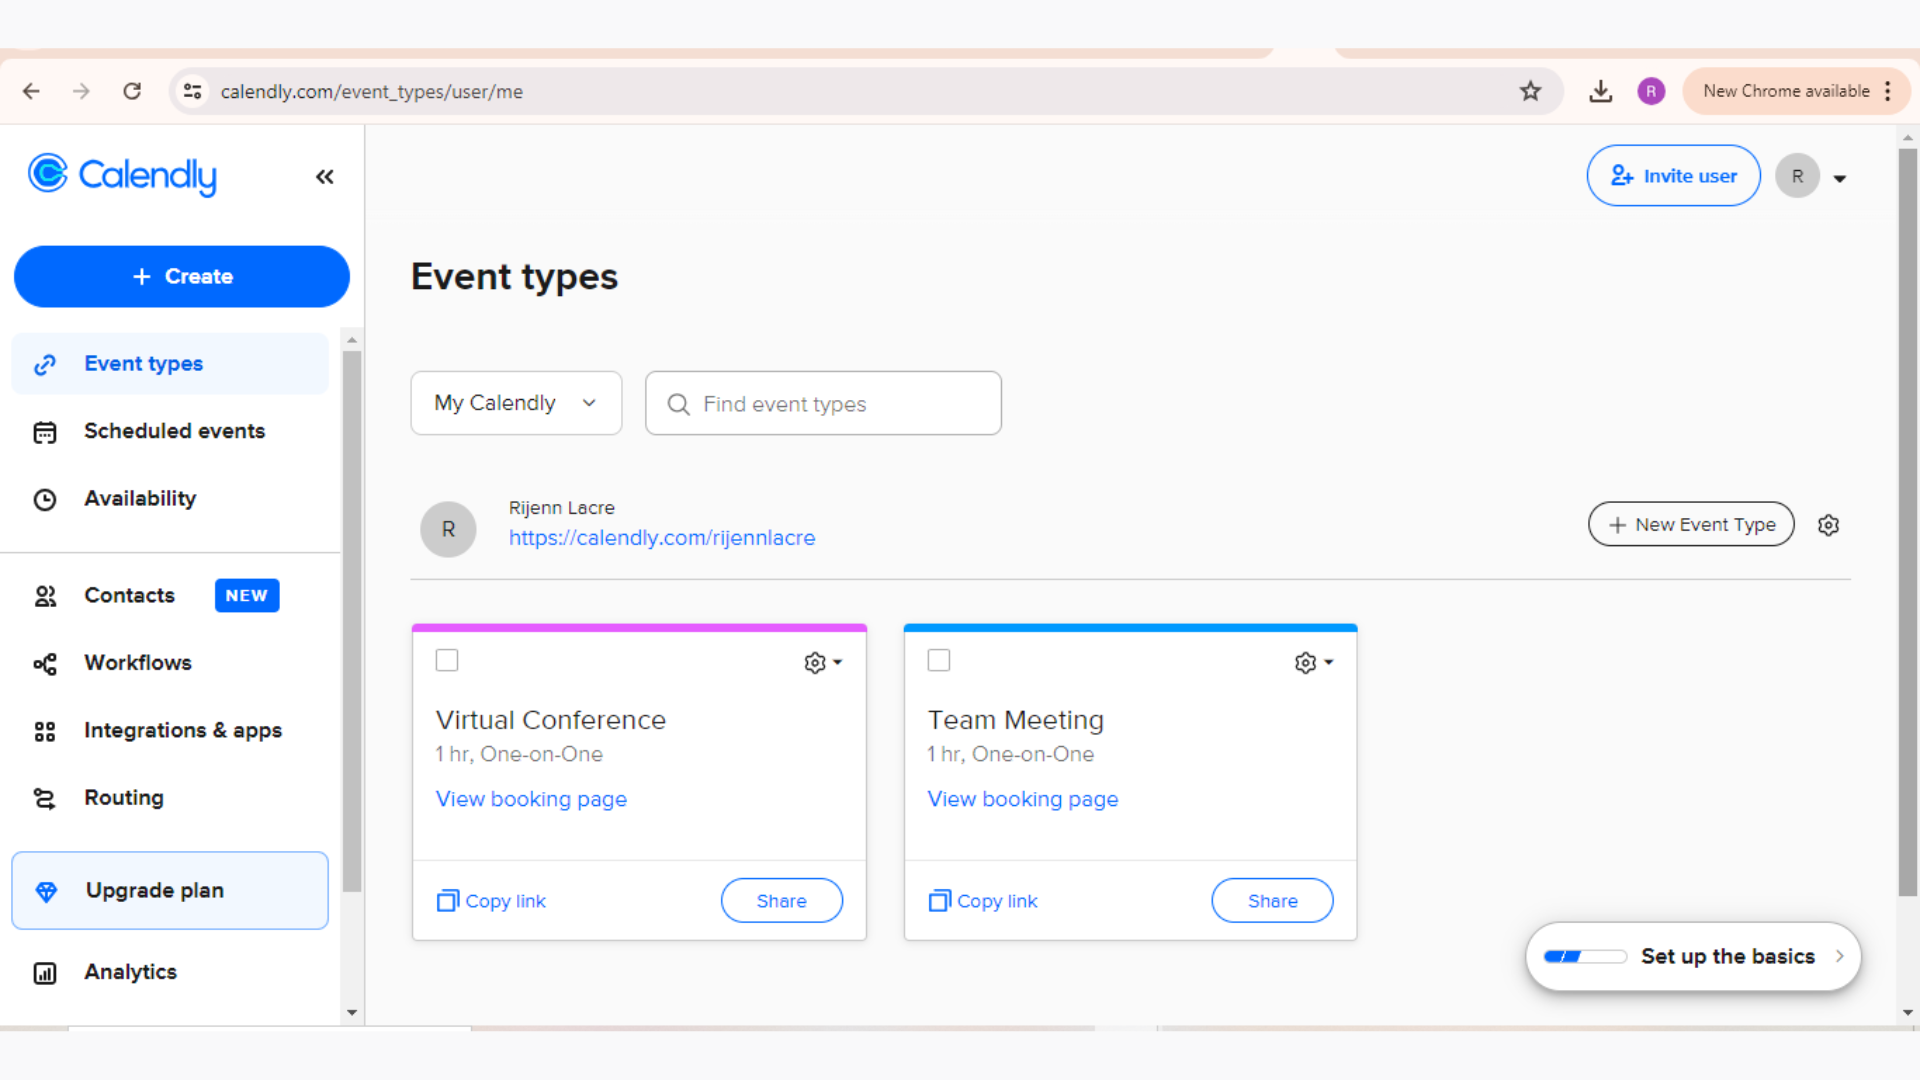1920x1080 pixels.
Task: Open the calendly.com/rijennlacre link
Action: tap(661, 538)
